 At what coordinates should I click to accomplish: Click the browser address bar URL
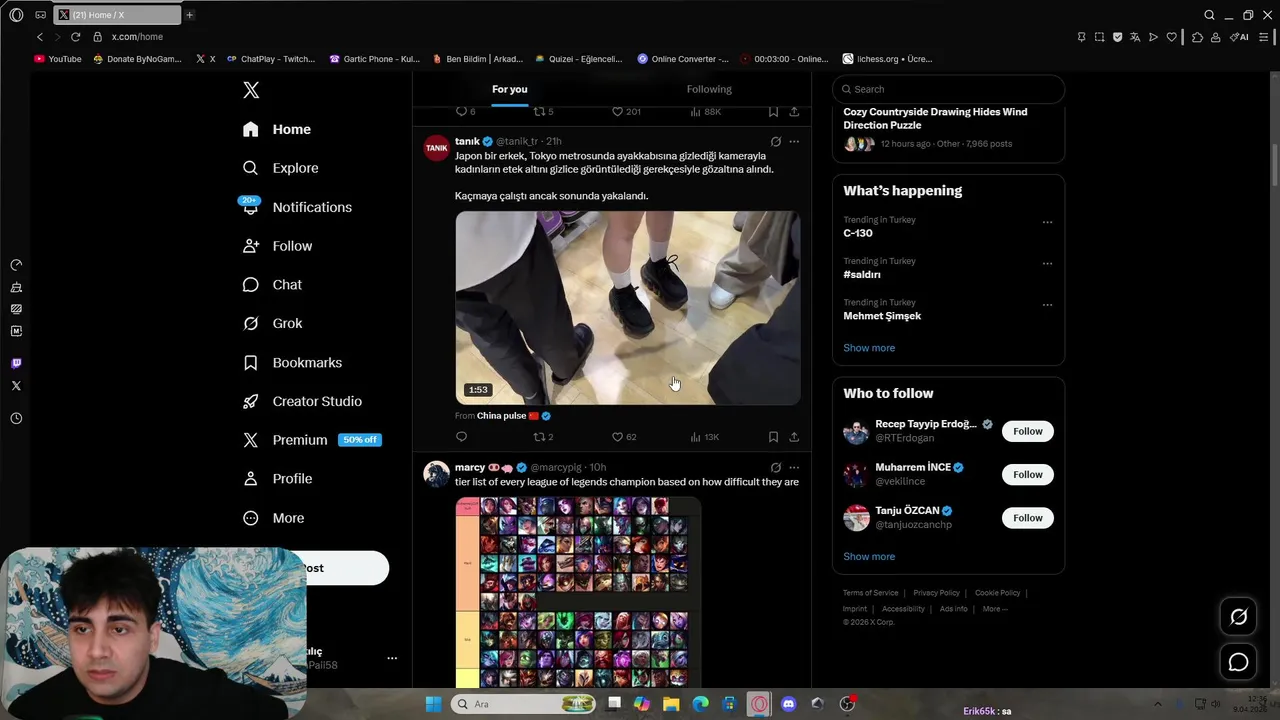point(137,37)
